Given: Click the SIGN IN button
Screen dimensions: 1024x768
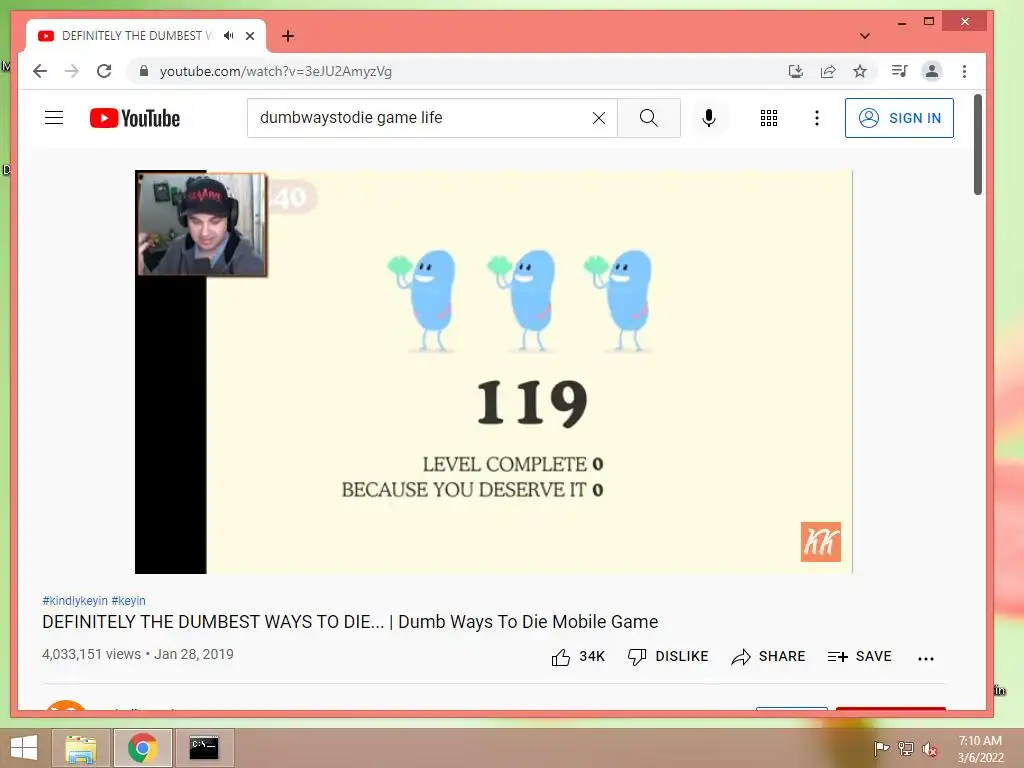Looking at the screenshot, I should point(899,118).
